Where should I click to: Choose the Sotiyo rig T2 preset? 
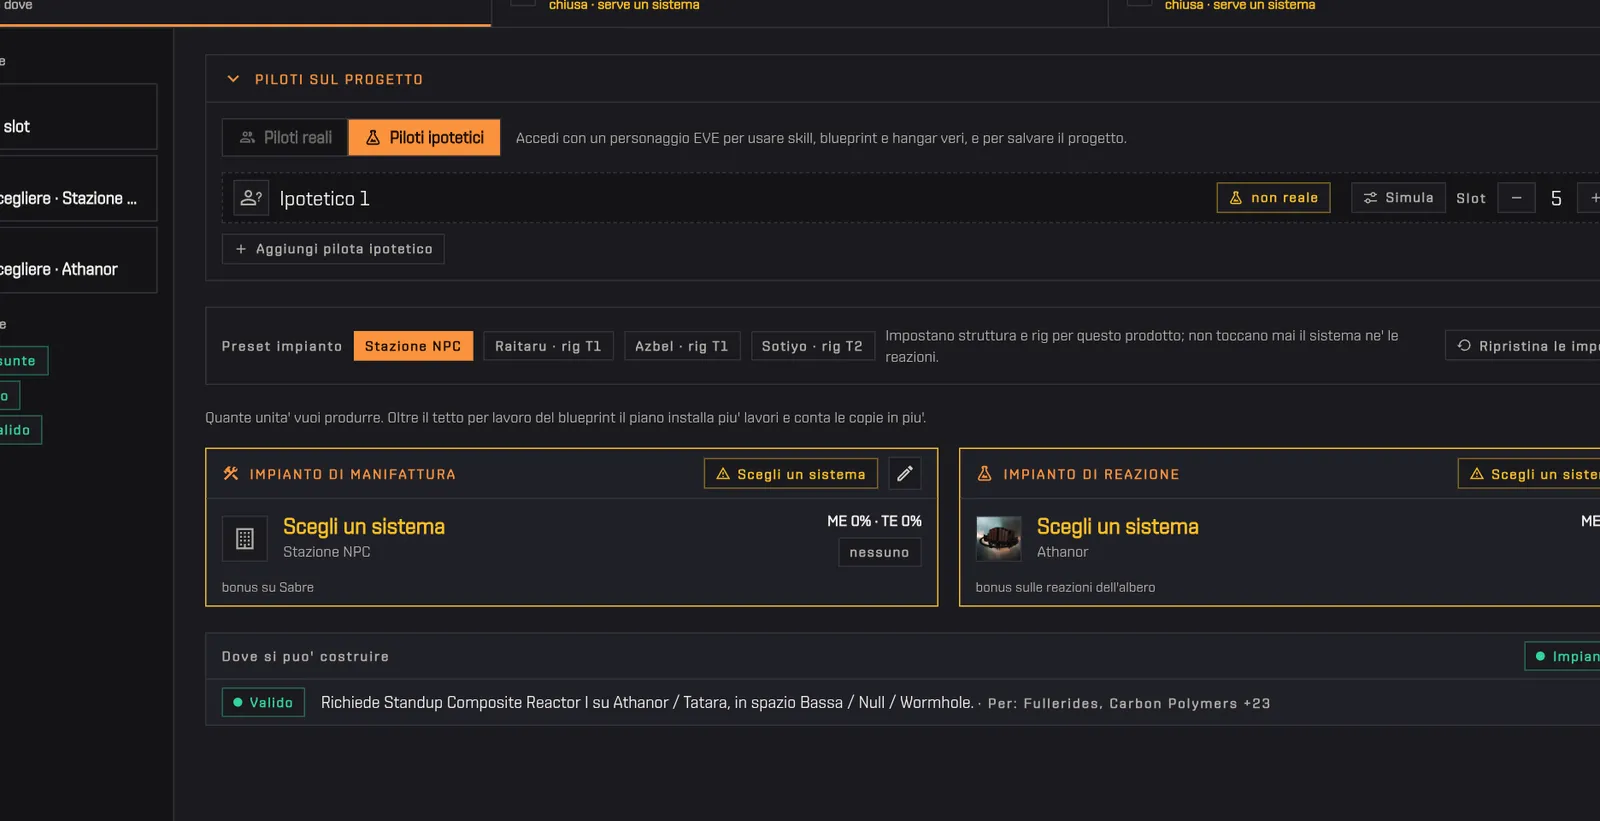(x=812, y=346)
